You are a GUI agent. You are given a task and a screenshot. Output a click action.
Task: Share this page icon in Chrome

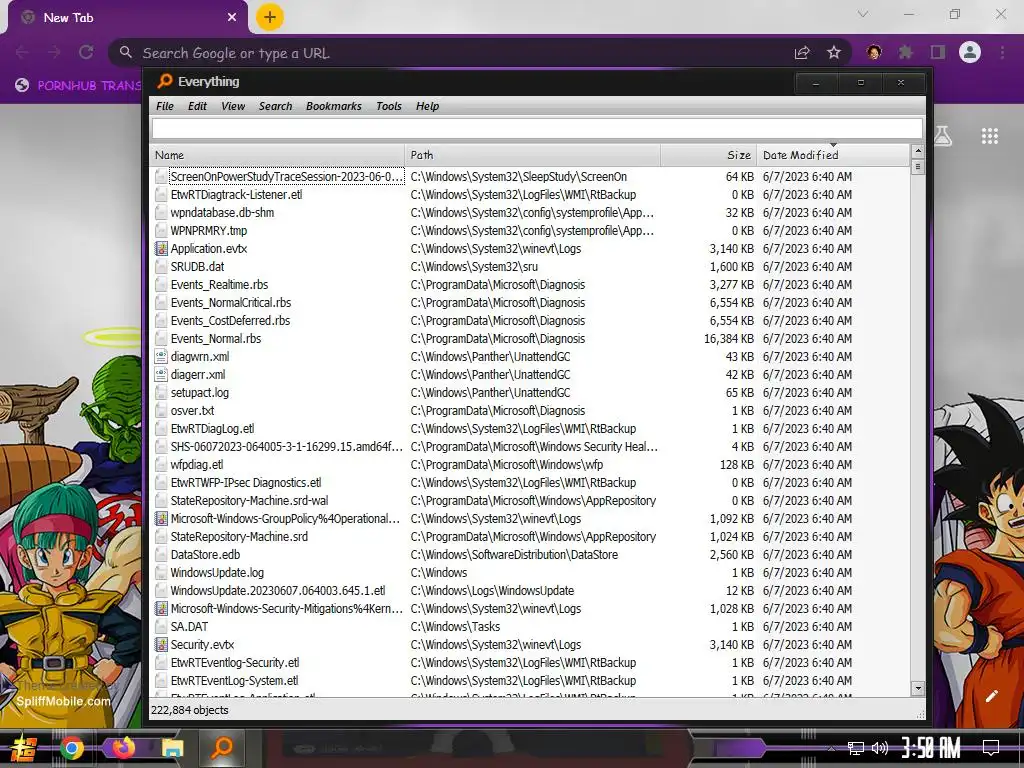[802, 52]
